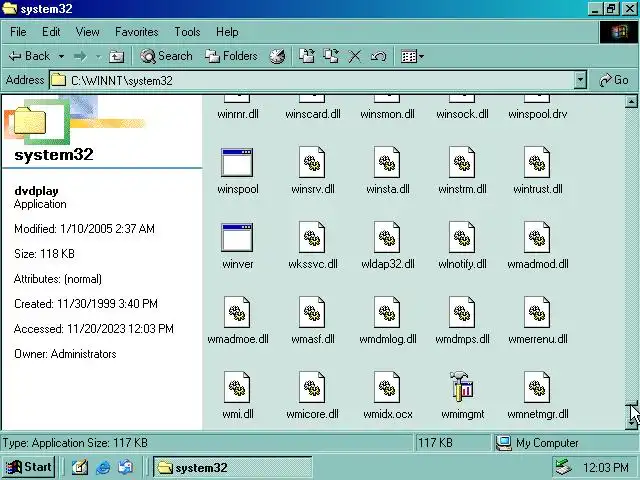Image resolution: width=640 pixels, height=480 pixels.
Task: Click the winspool.drv file name
Action: pos(538,114)
